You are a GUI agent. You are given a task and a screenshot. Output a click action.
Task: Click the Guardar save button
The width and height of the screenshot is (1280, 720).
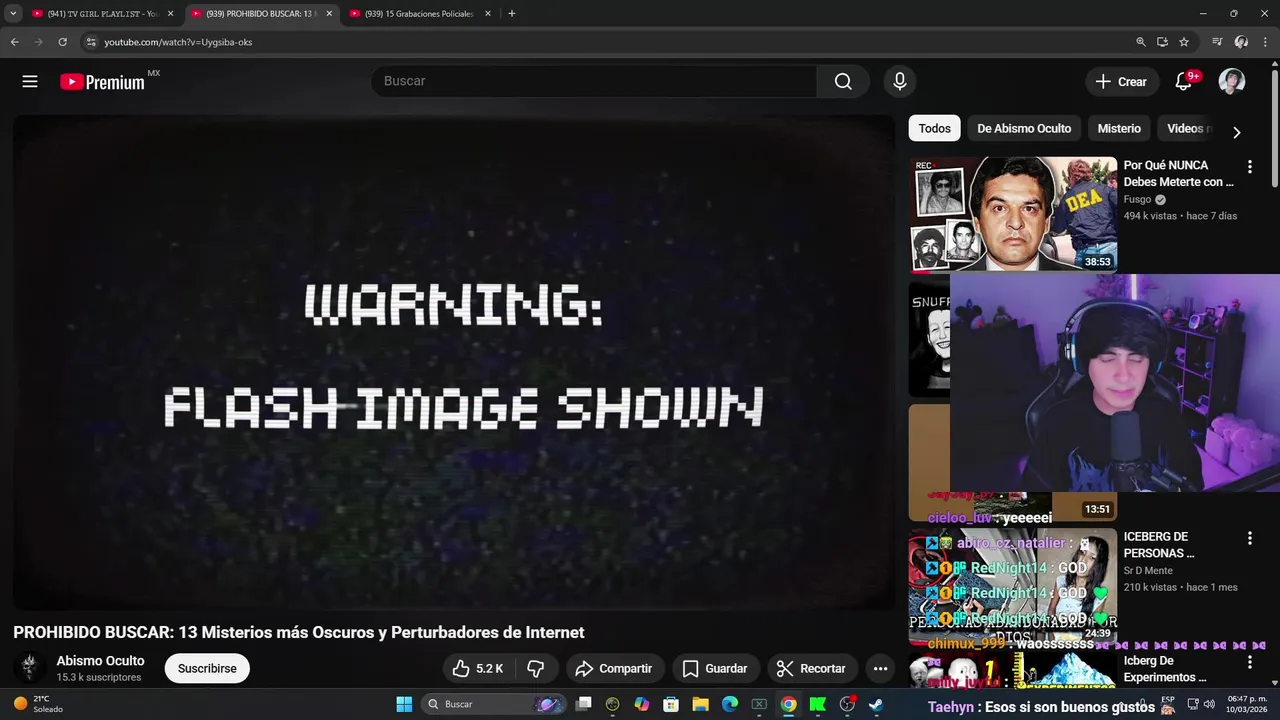(x=715, y=668)
